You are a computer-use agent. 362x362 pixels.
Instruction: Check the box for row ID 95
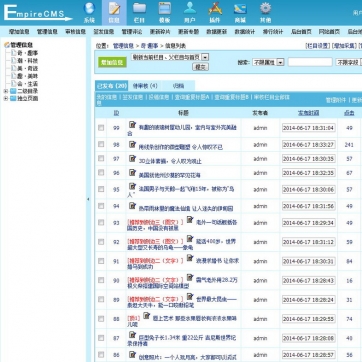(x=101, y=189)
